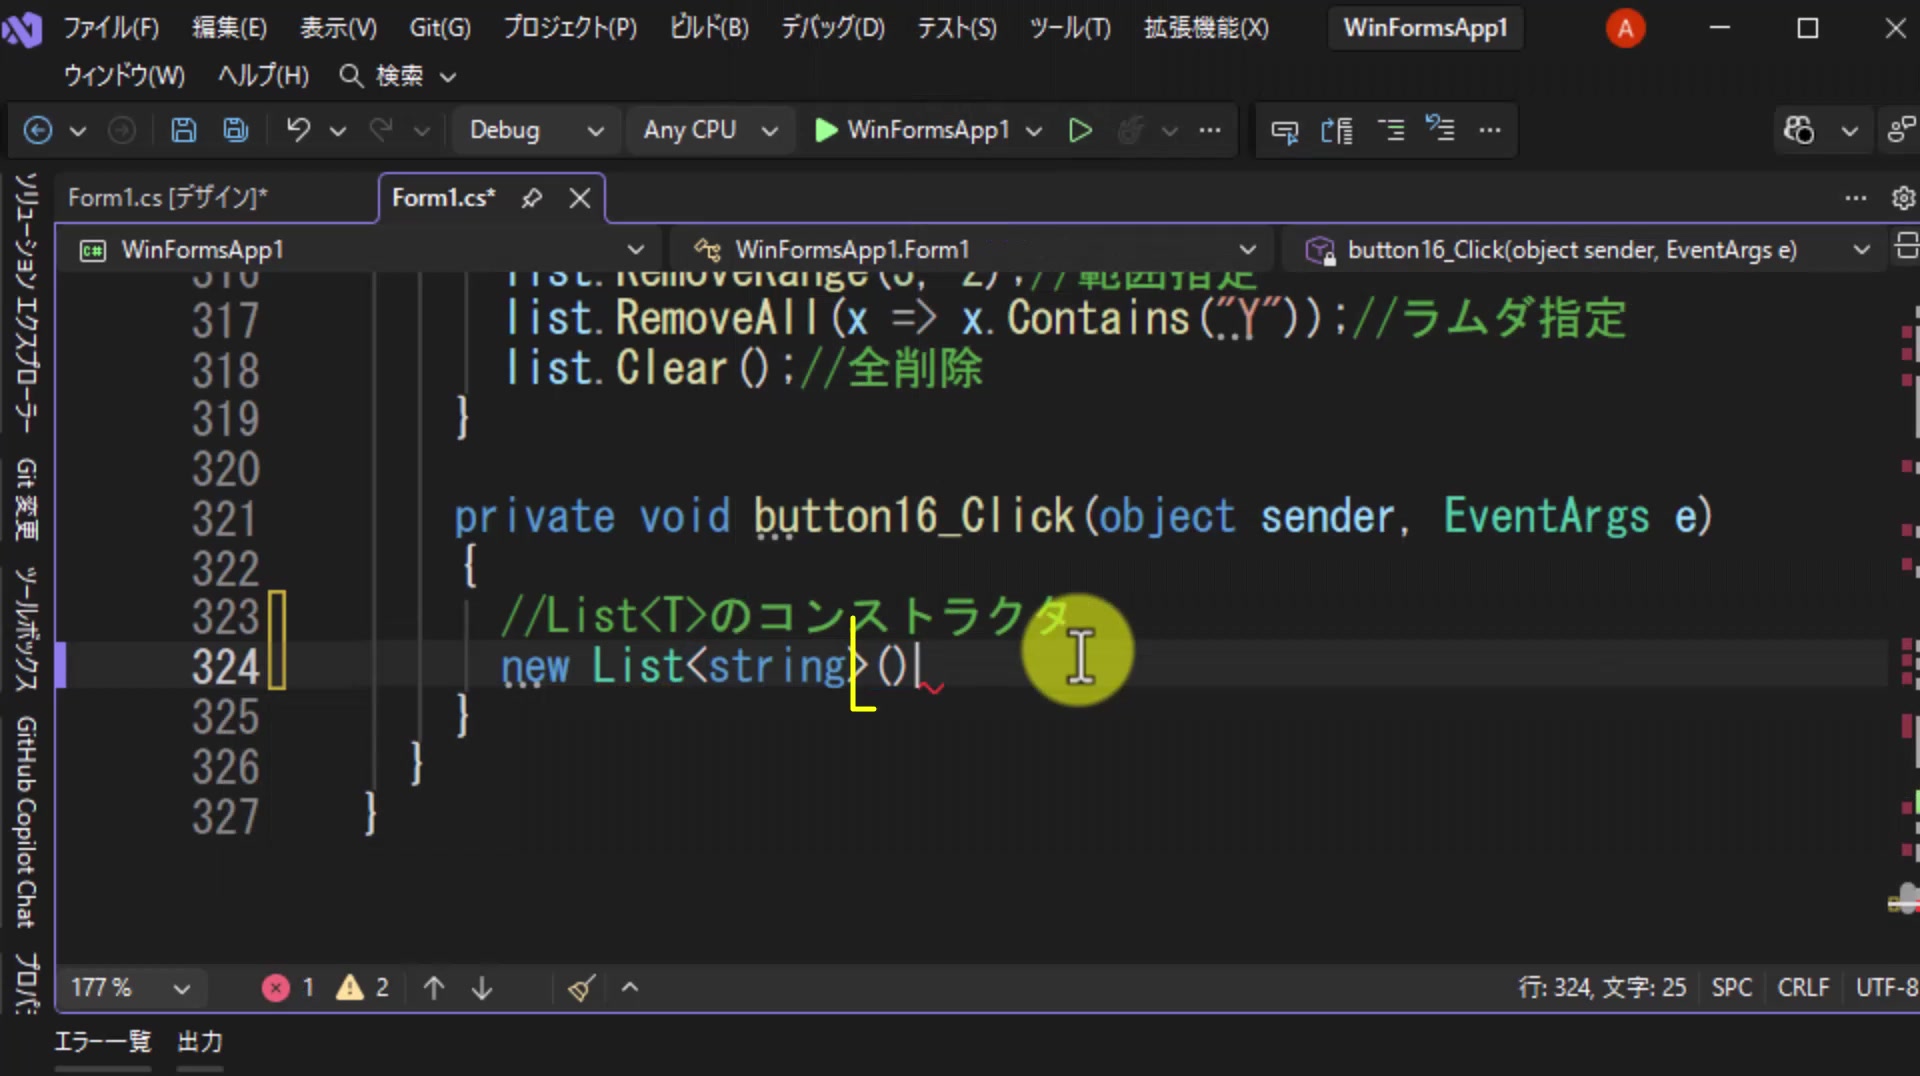Click the Save All icon

click(236, 130)
